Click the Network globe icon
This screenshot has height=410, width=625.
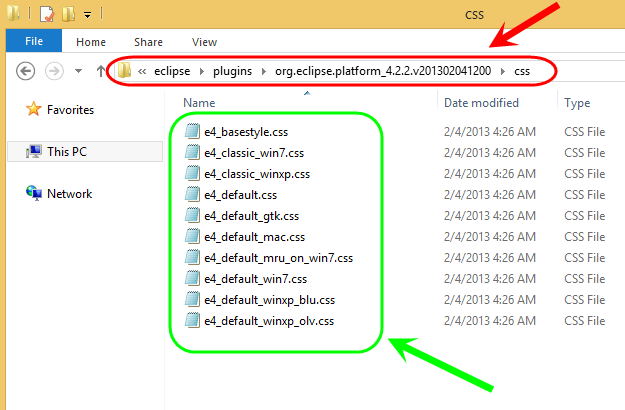pyautogui.click(x=33, y=193)
